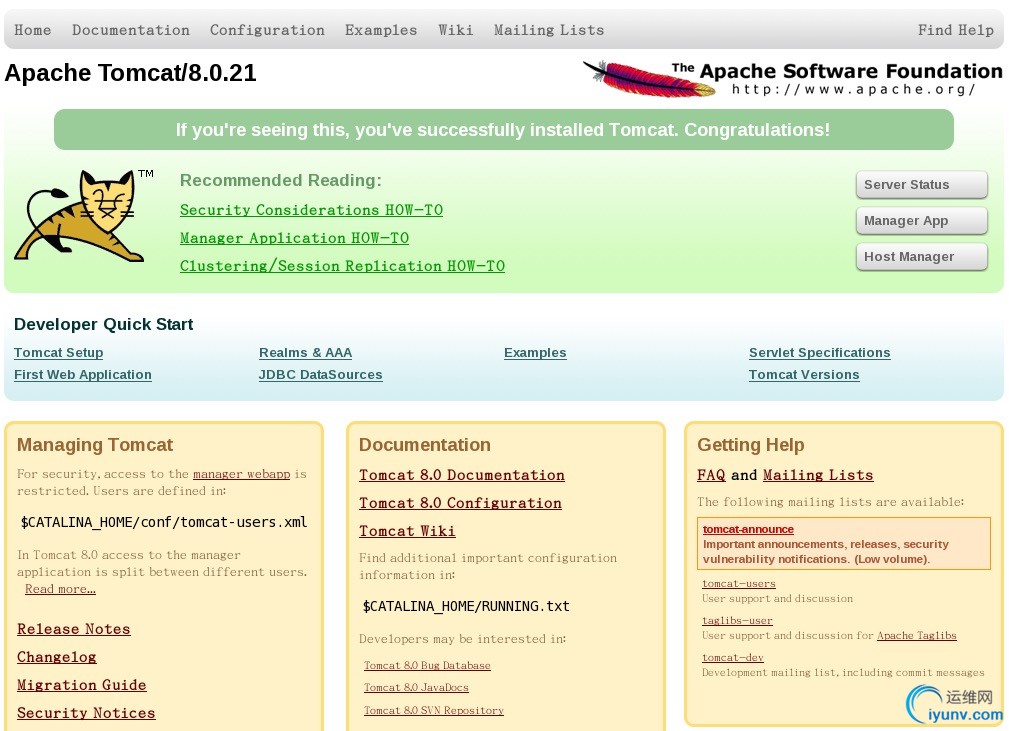This screenshot has height=731, width=1009.
Task: Open the tomcat-announce mailing list link
Action: (x=748, y=529)
